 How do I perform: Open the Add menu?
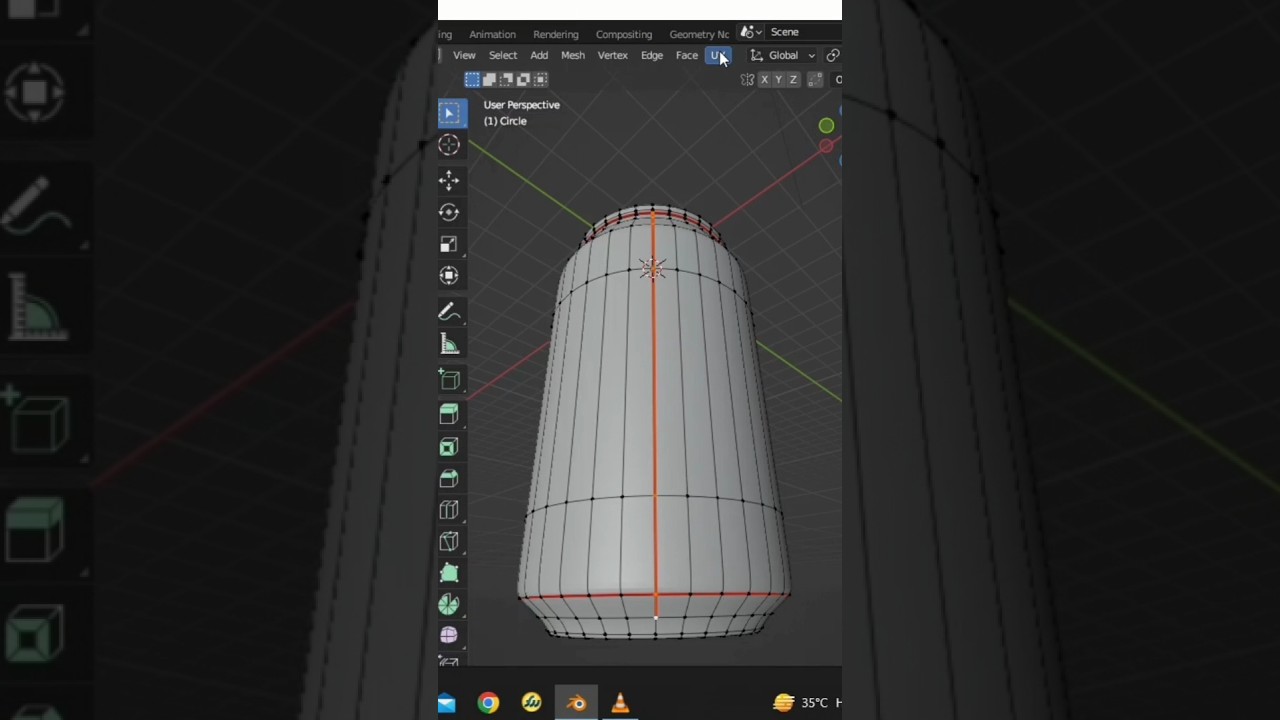tap(539, 56)
